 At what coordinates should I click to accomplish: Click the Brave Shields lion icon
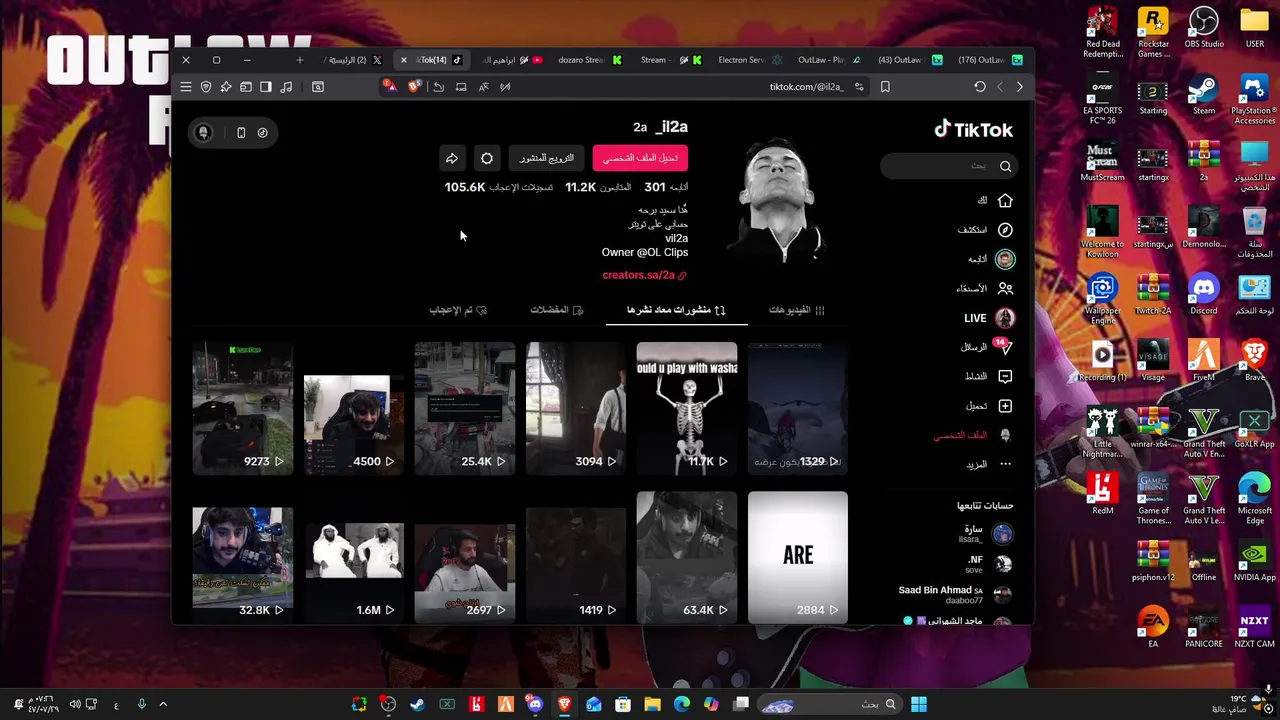pyautogui.click(x=414, y=86)
